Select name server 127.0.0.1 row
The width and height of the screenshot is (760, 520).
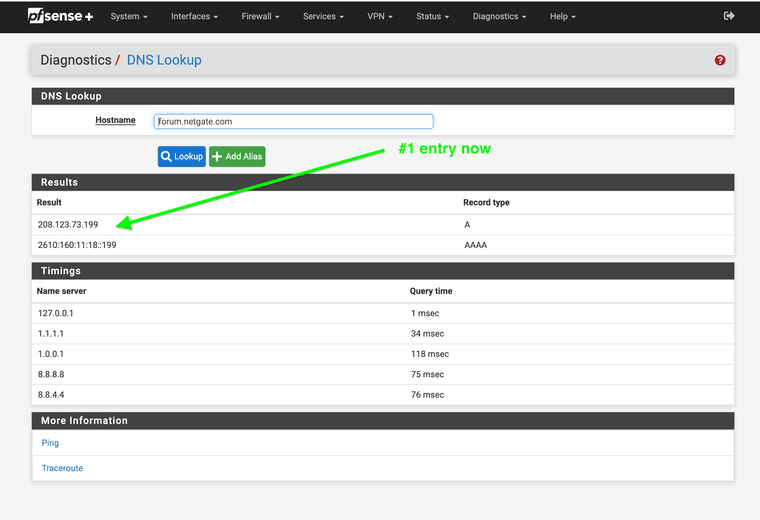coord(383,314)
